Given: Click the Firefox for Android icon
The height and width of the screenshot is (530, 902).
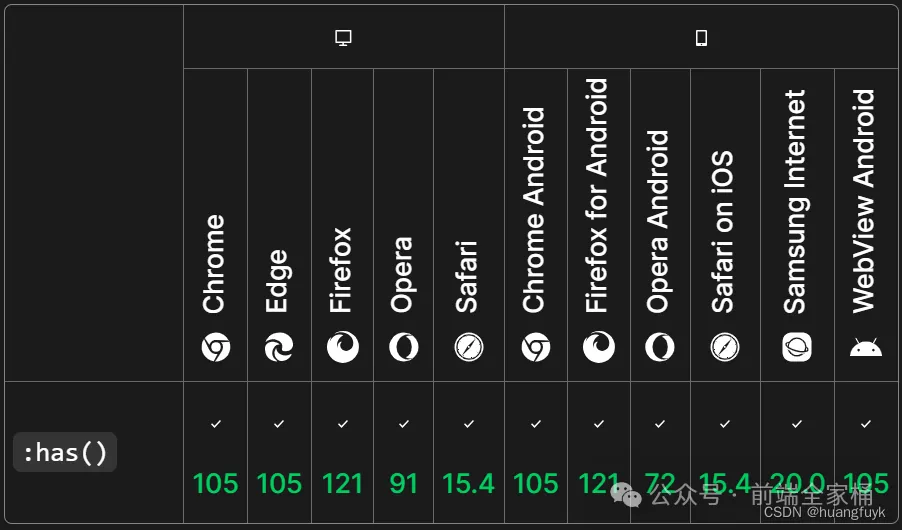Looking at the screenshot, I should point(599,348).
